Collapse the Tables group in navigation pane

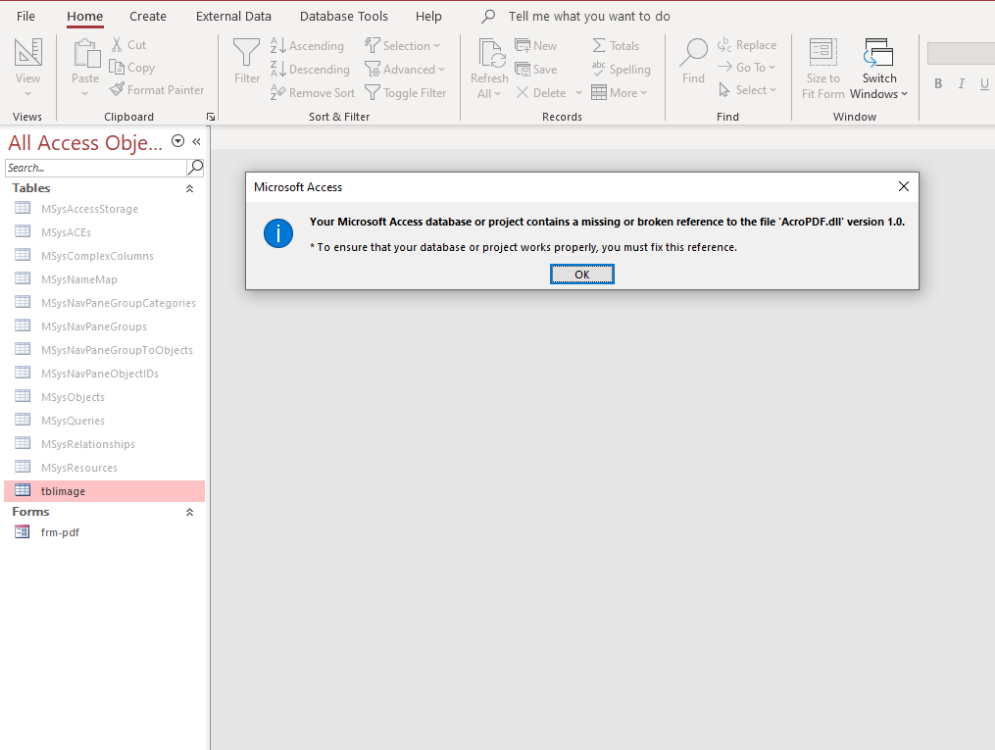tap(190, 188)
